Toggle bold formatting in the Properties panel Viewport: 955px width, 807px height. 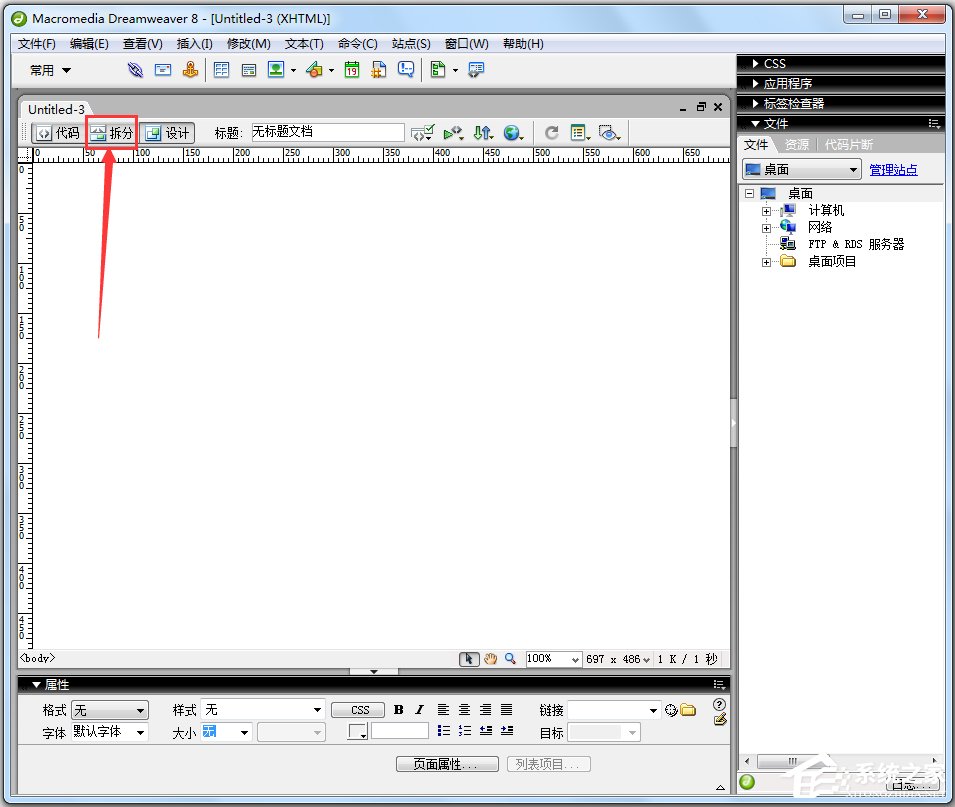coord(398,709)
